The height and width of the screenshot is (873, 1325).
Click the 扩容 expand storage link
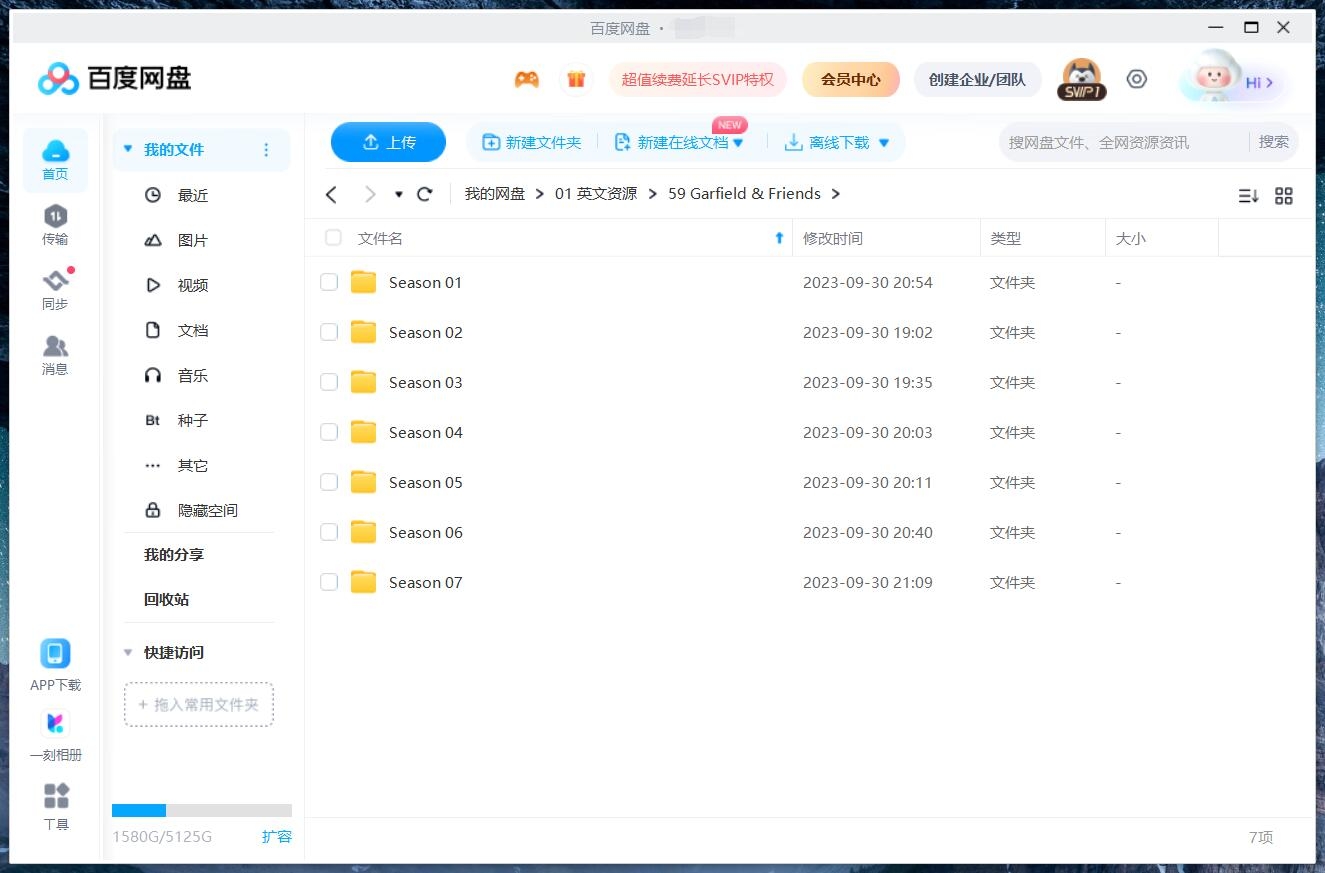277,837
